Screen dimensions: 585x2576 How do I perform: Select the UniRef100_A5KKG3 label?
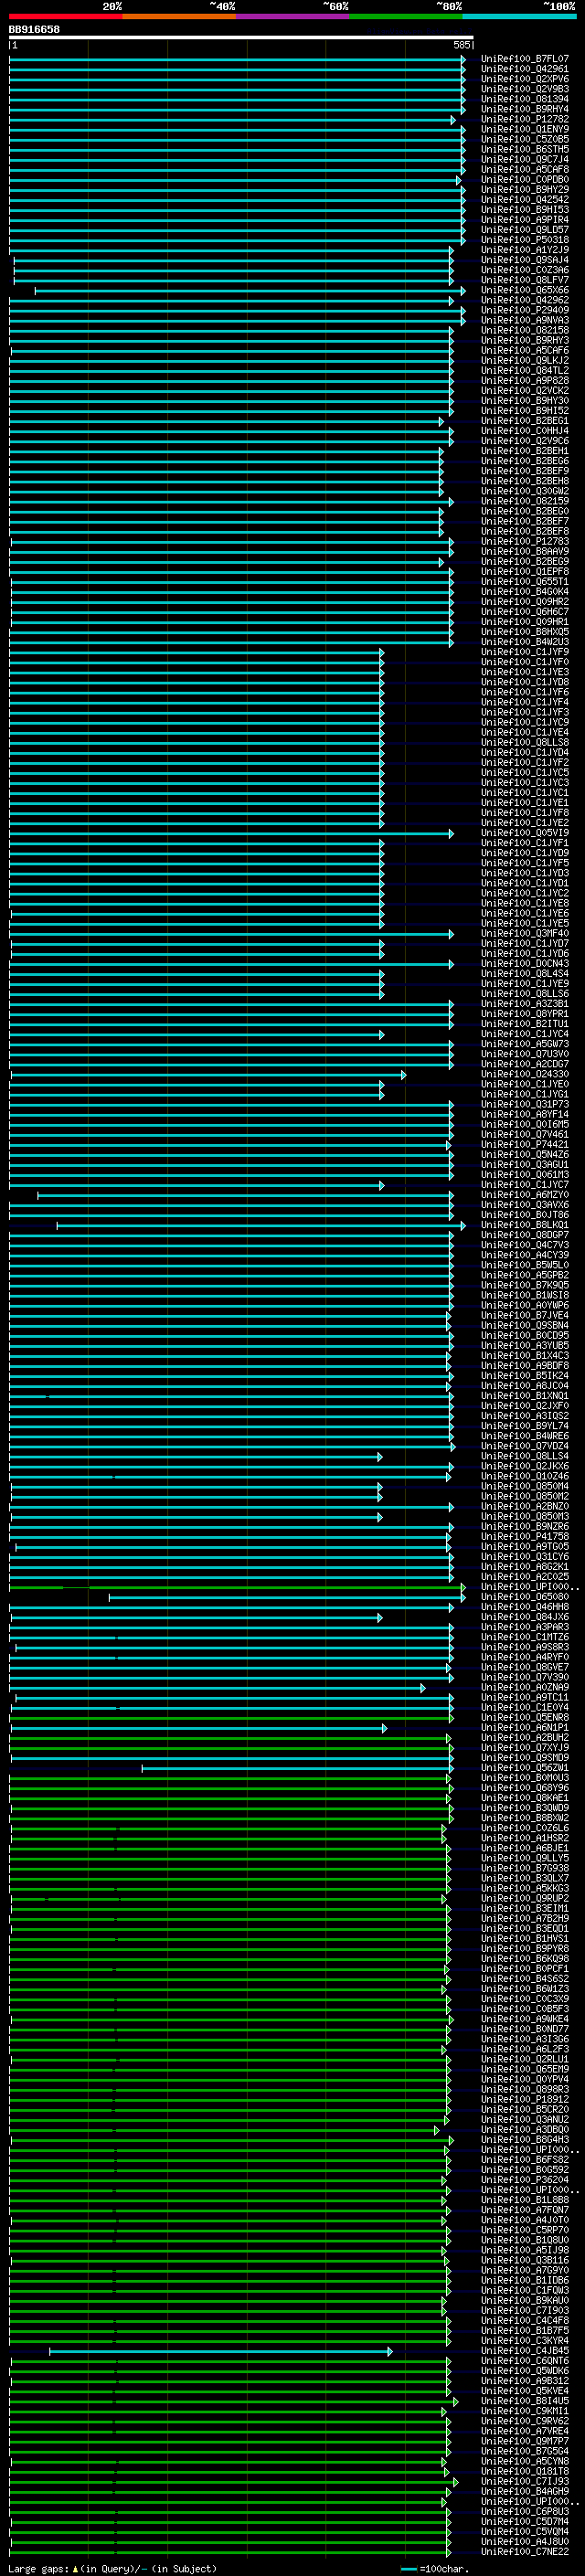524,1889
